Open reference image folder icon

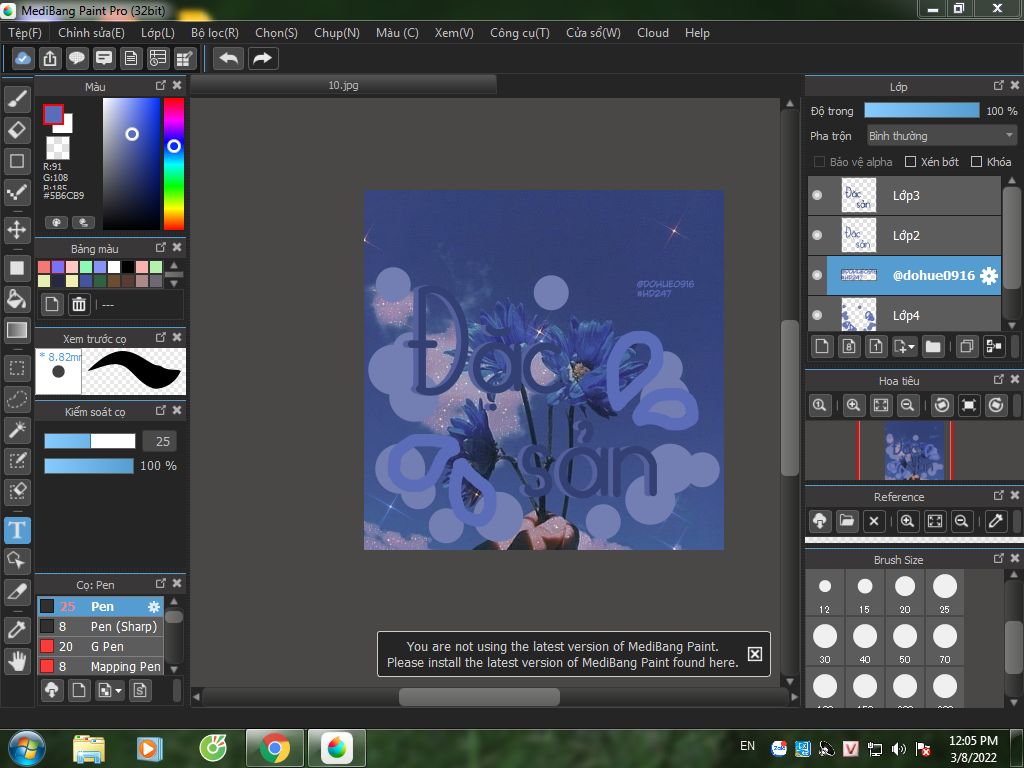click(x=847, y=521)
